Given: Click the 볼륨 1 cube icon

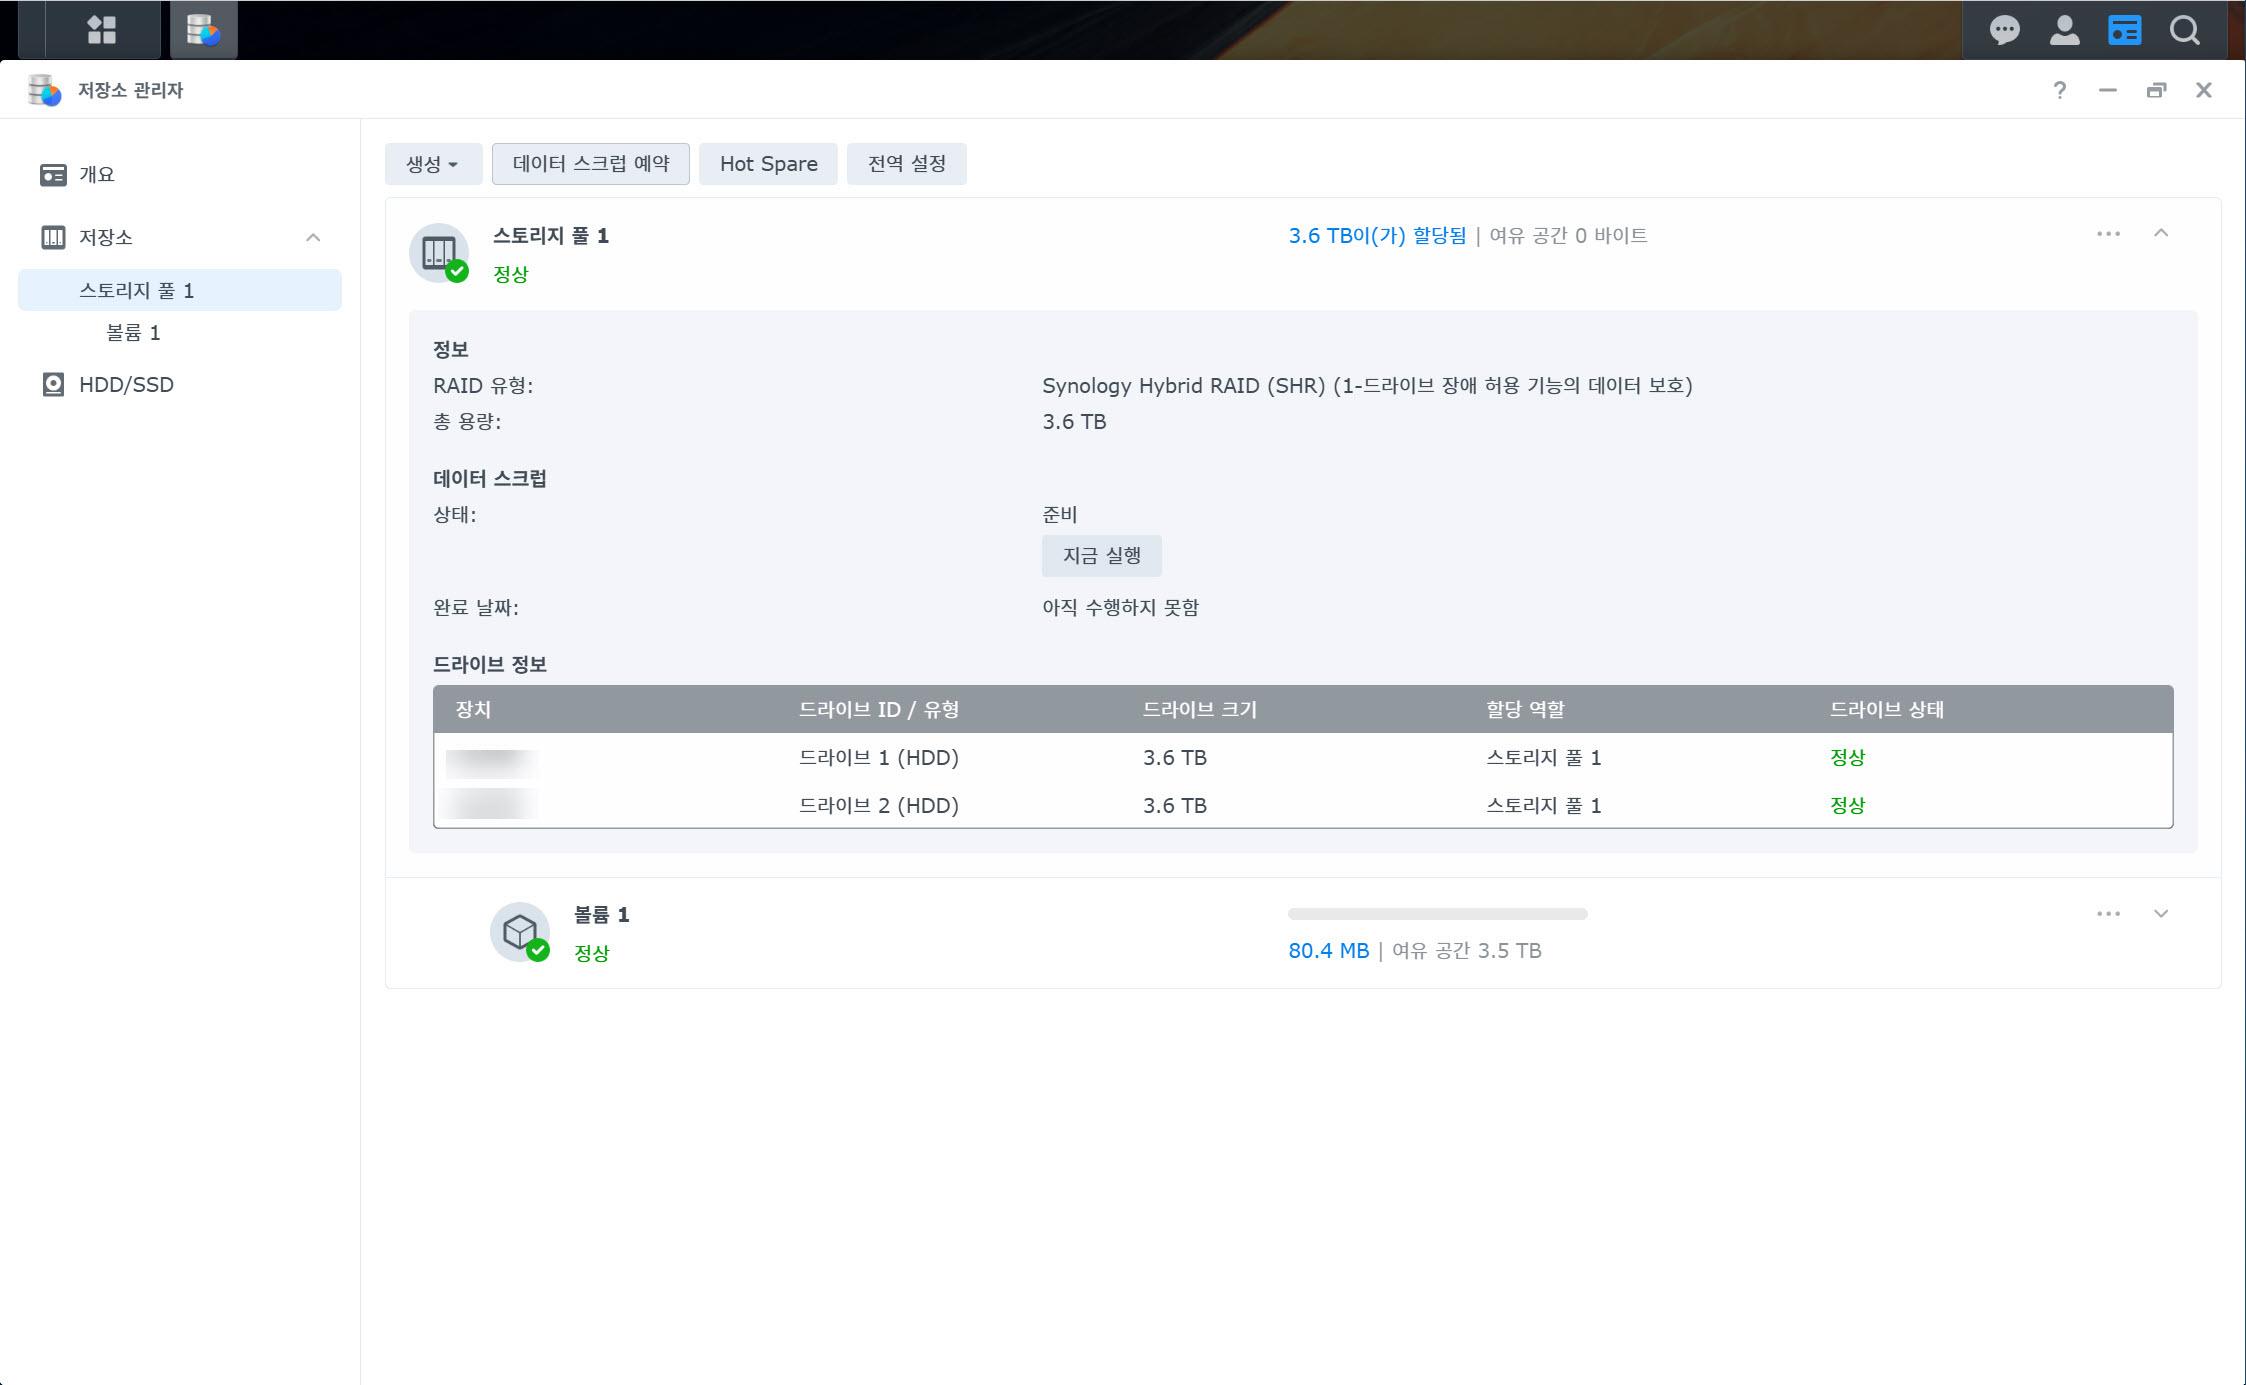Looking at the screenshot, I should coord(519,932).
